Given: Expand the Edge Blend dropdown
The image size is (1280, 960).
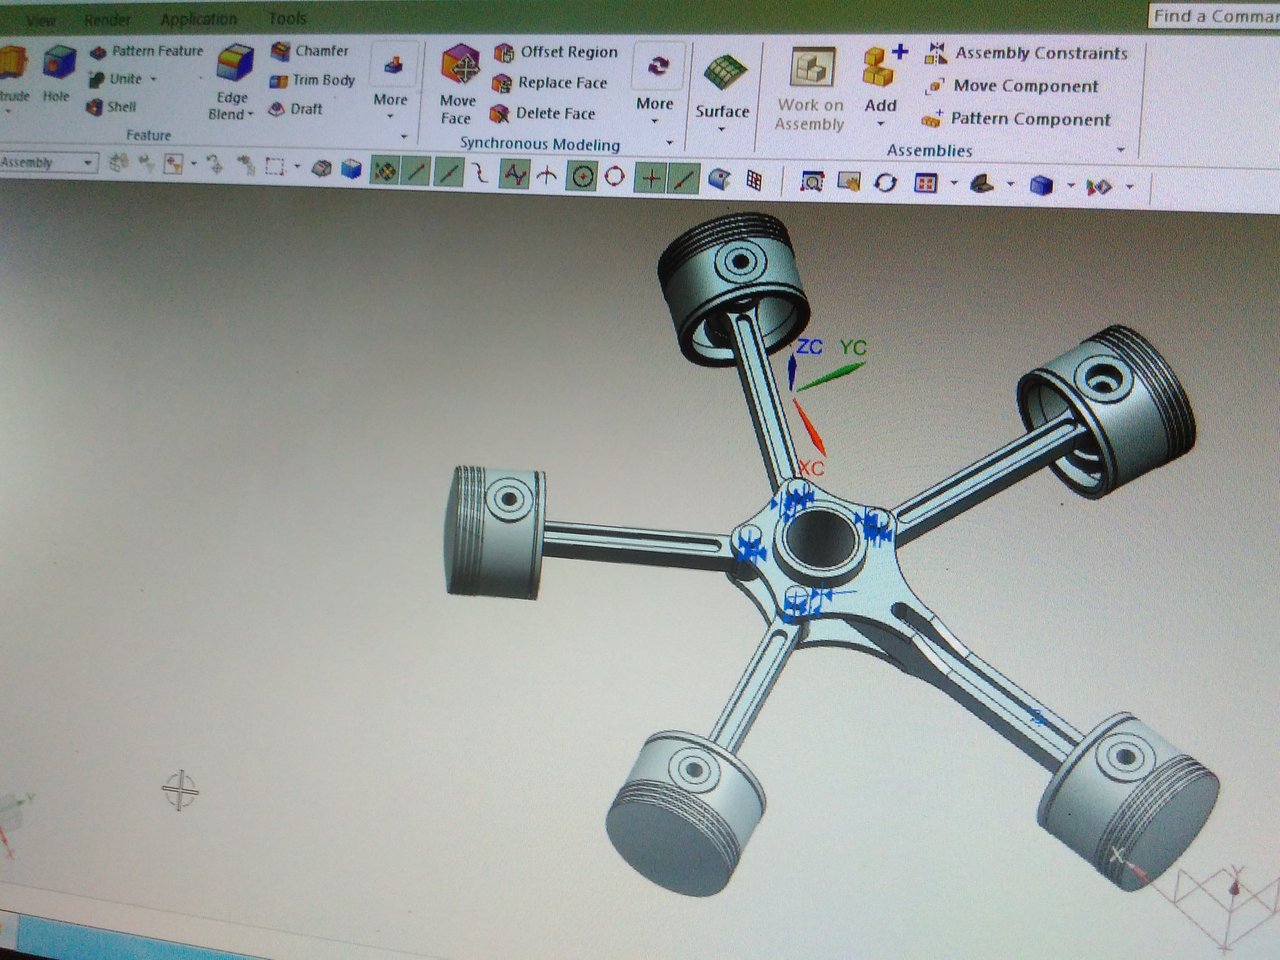Looking at the screenshot, I should point(250,115).
